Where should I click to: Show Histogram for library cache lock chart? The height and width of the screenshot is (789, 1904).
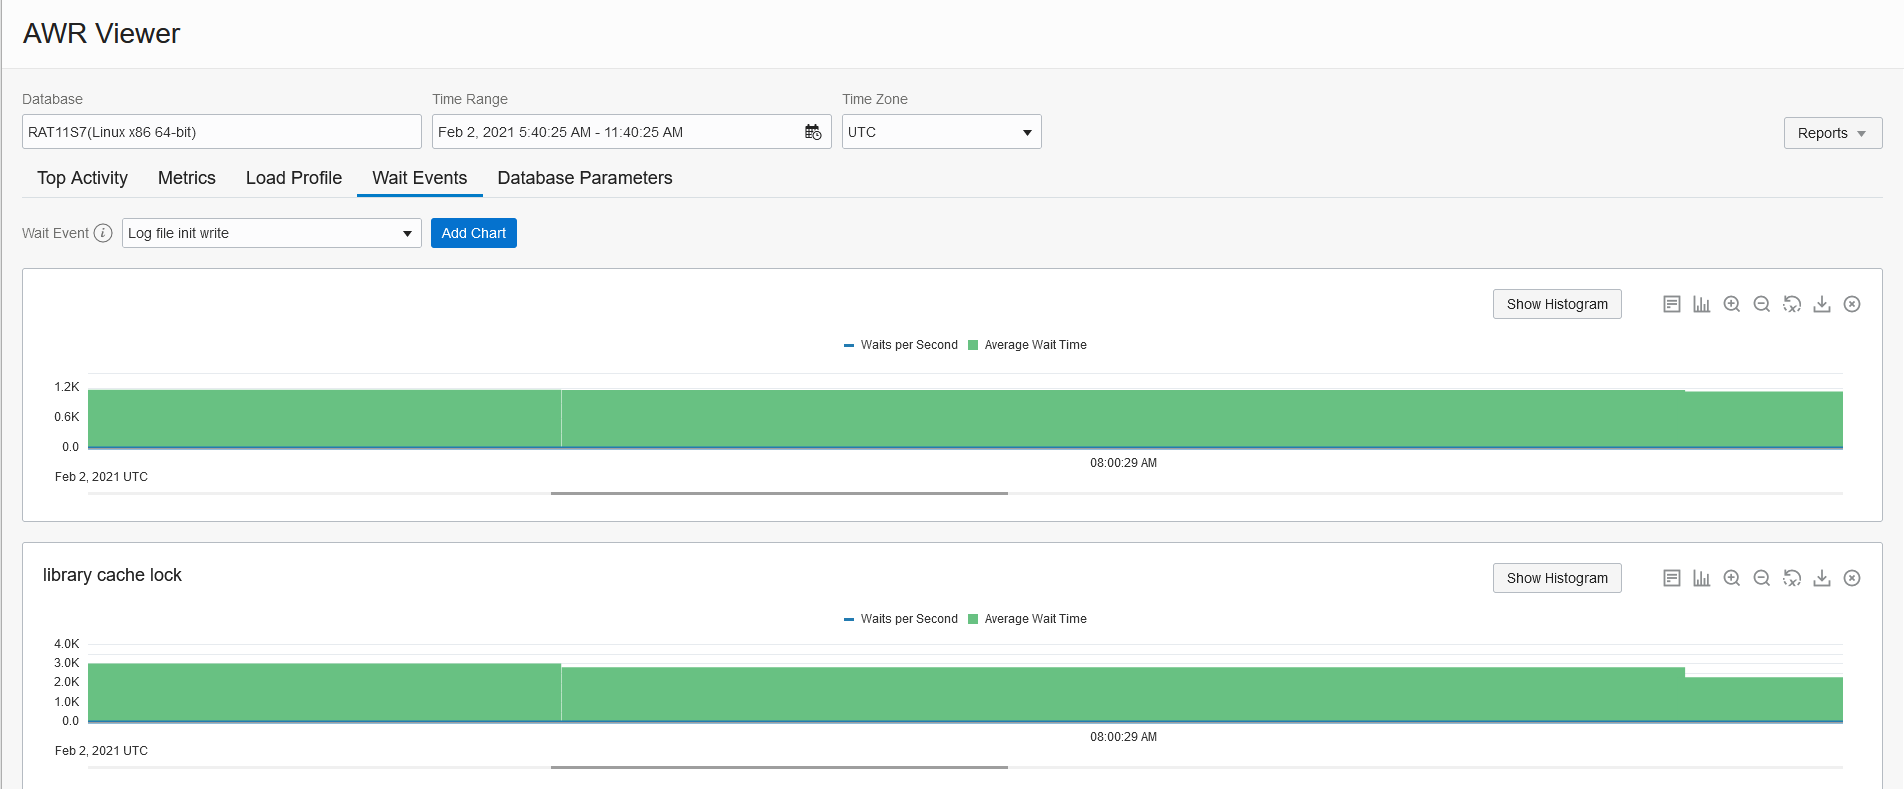[1557, 578]
